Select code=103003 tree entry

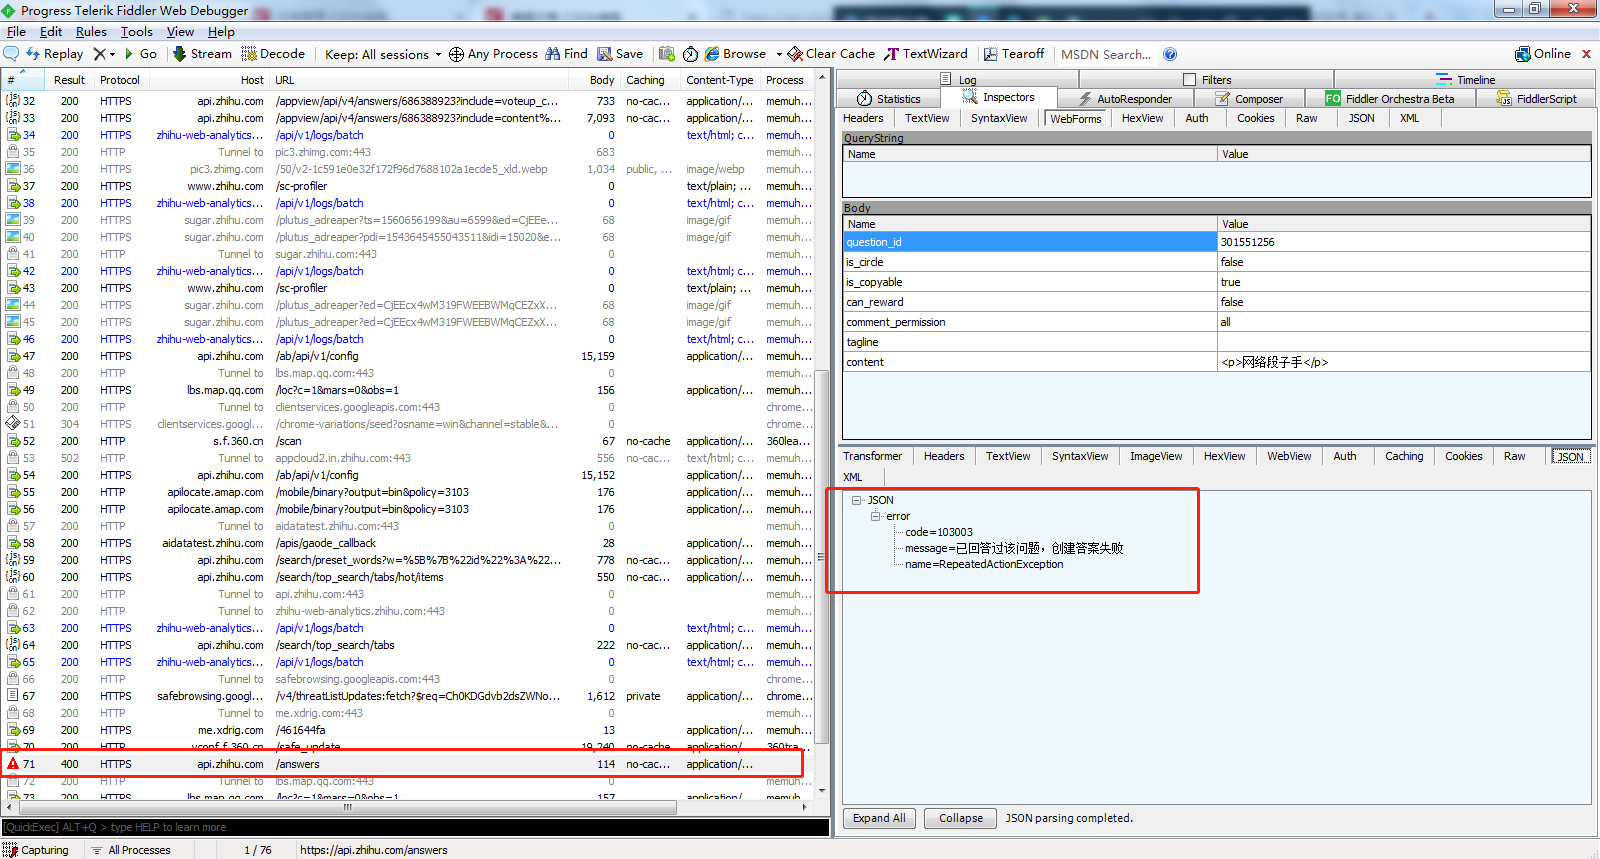(939, 532)
